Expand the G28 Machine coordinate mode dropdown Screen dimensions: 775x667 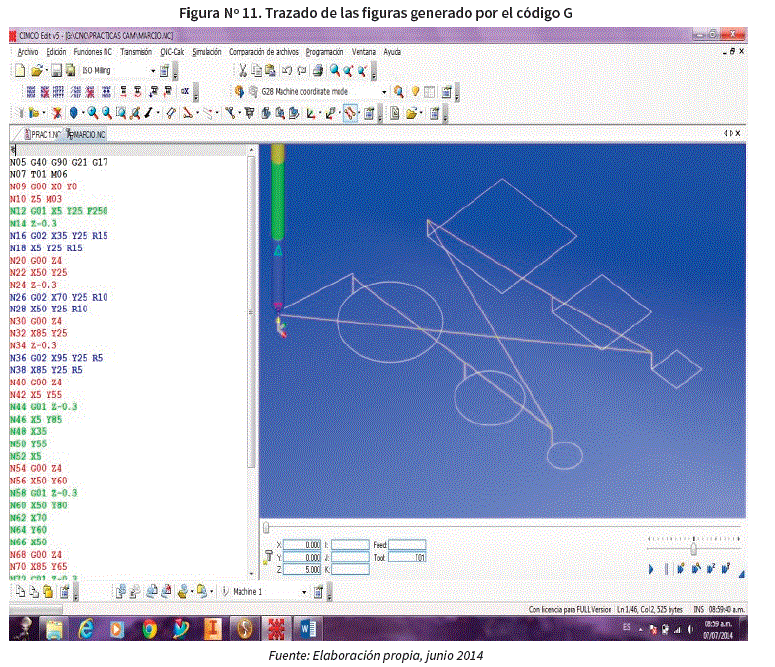coord(384,92)
